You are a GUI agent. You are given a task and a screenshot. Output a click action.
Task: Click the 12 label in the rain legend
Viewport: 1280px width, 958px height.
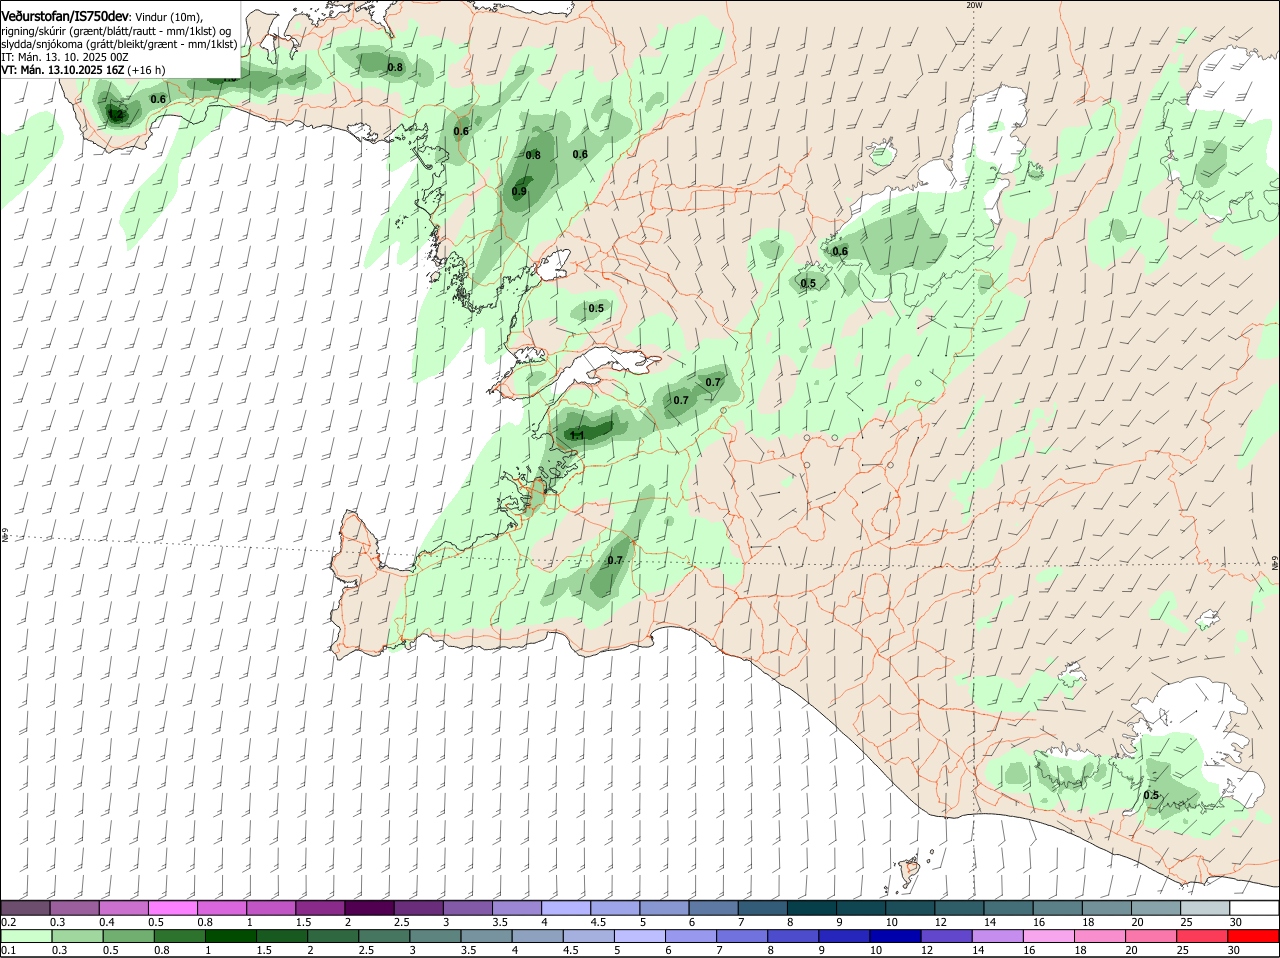click(x=927, y=950)
